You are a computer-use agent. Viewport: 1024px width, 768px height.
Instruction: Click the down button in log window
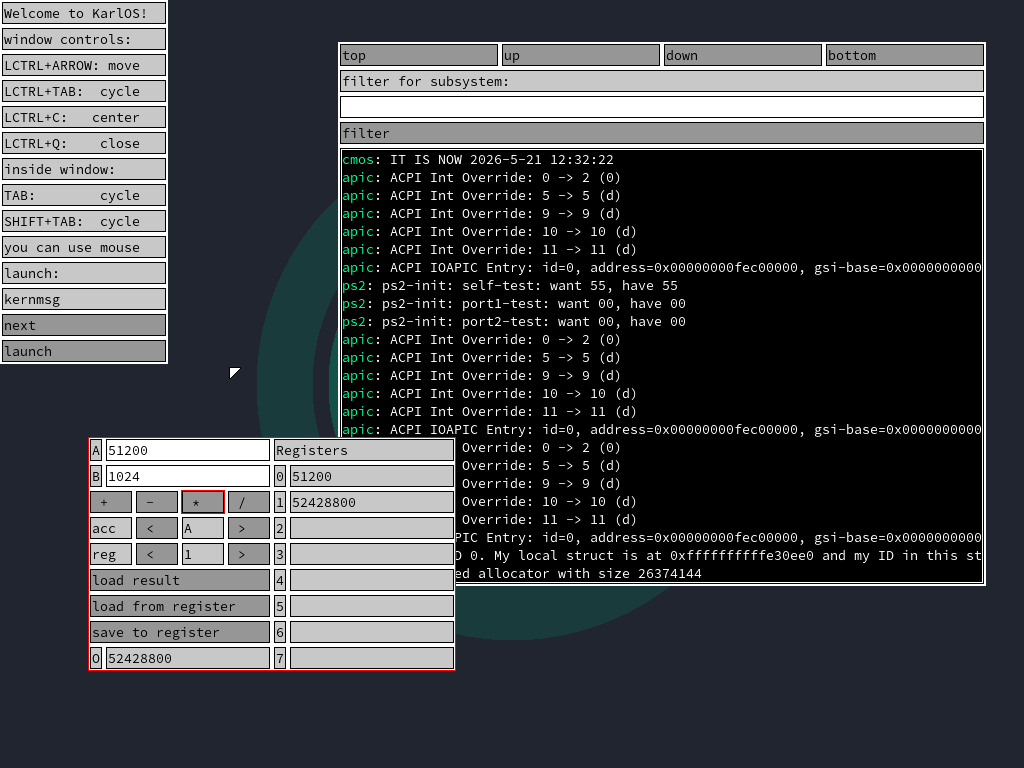tap(743, 56)
